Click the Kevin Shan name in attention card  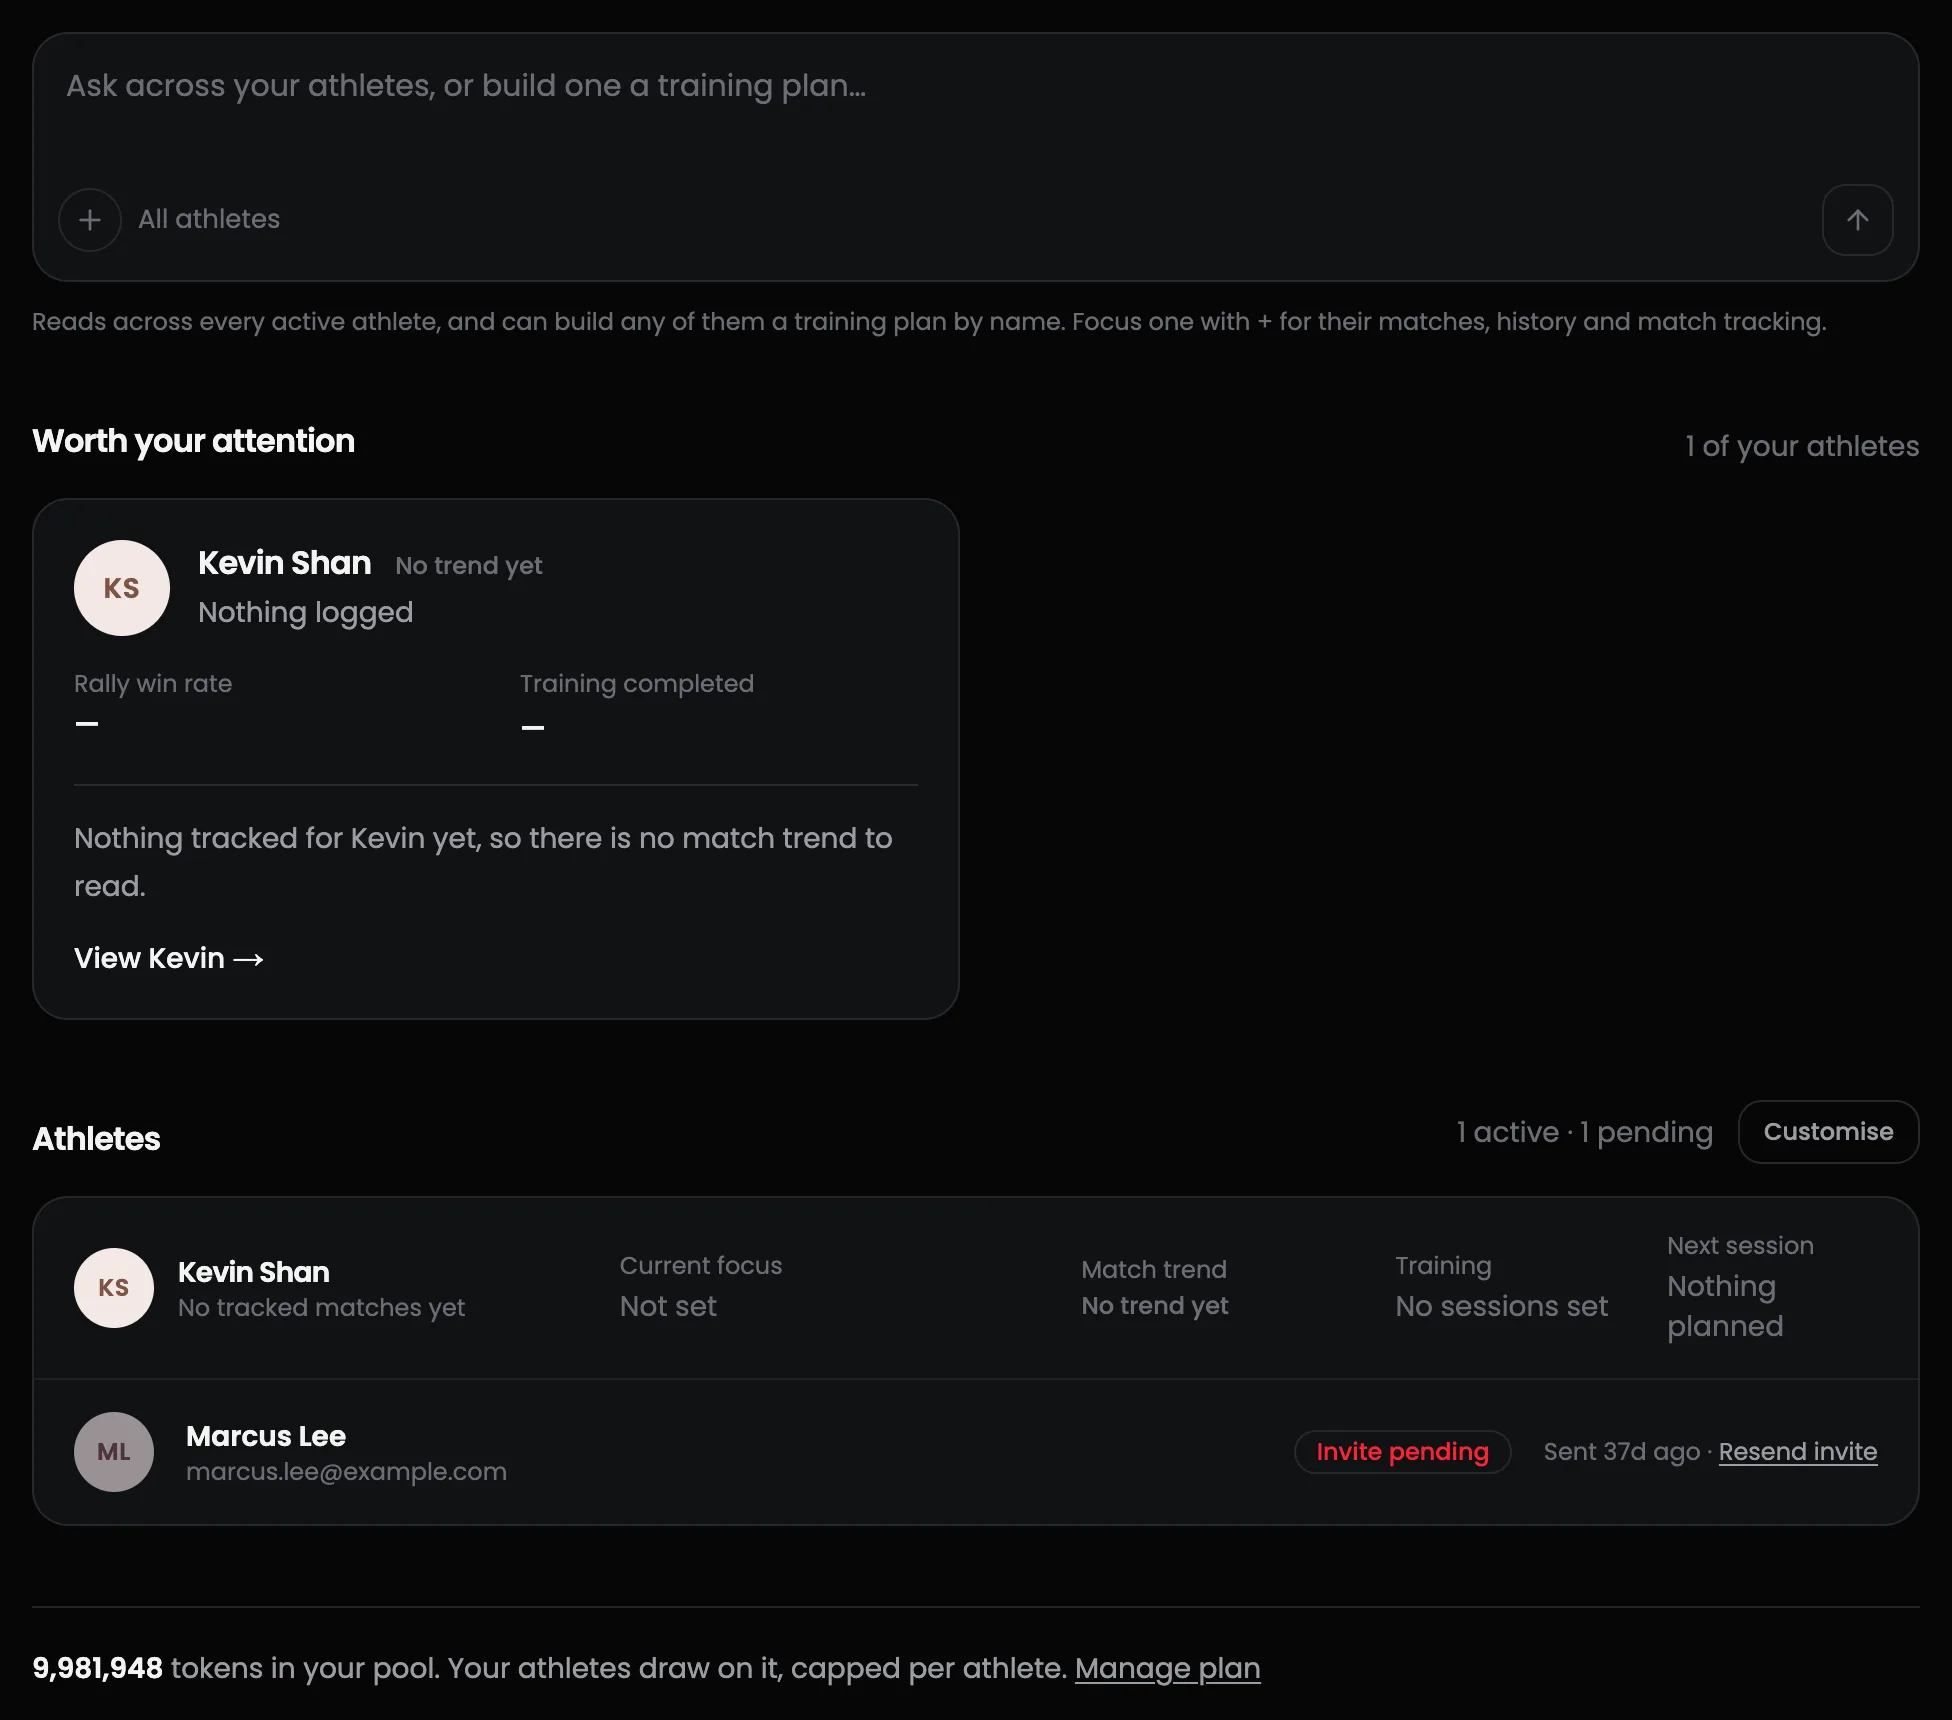tap(285, 563)
